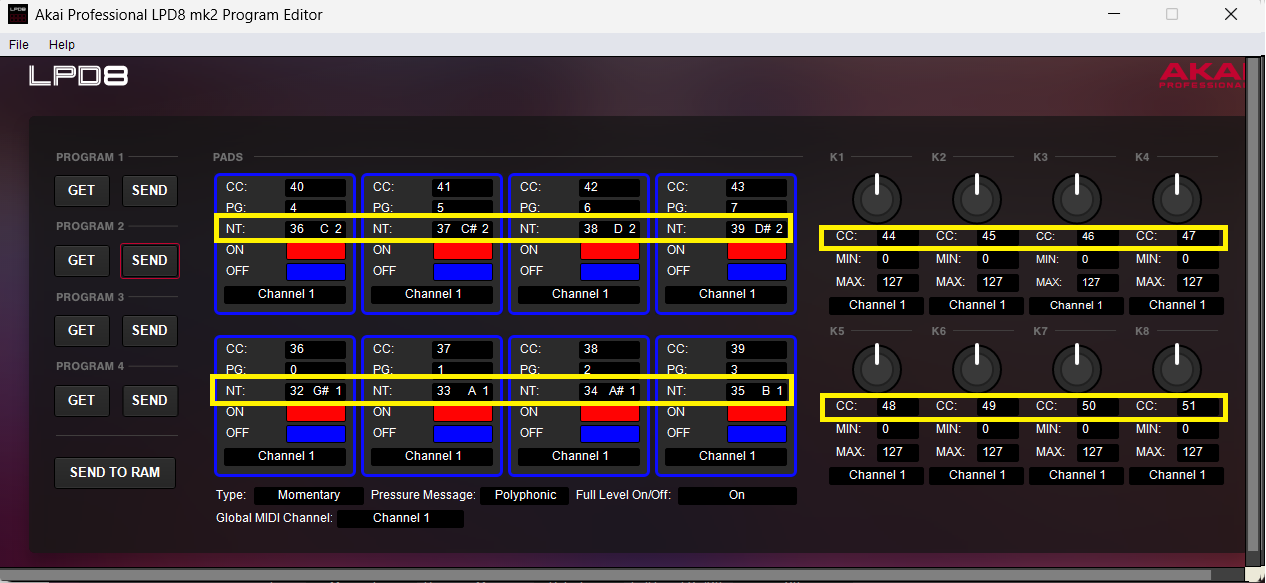Turn the K3 knob dial
This screenshot has width=1266, height=583.
point(1076,198)
